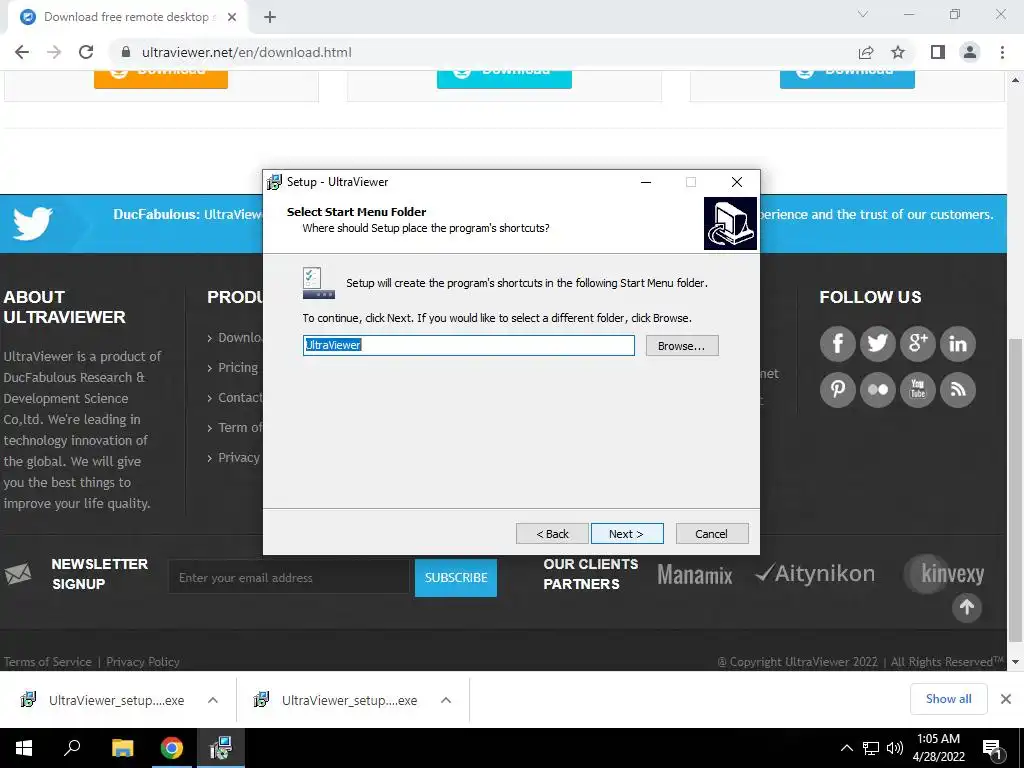Image resolution: width=1024 pixels, height=768 pixels.
Task: Open the RSS feed icon
Action: (x=958, y=390)
